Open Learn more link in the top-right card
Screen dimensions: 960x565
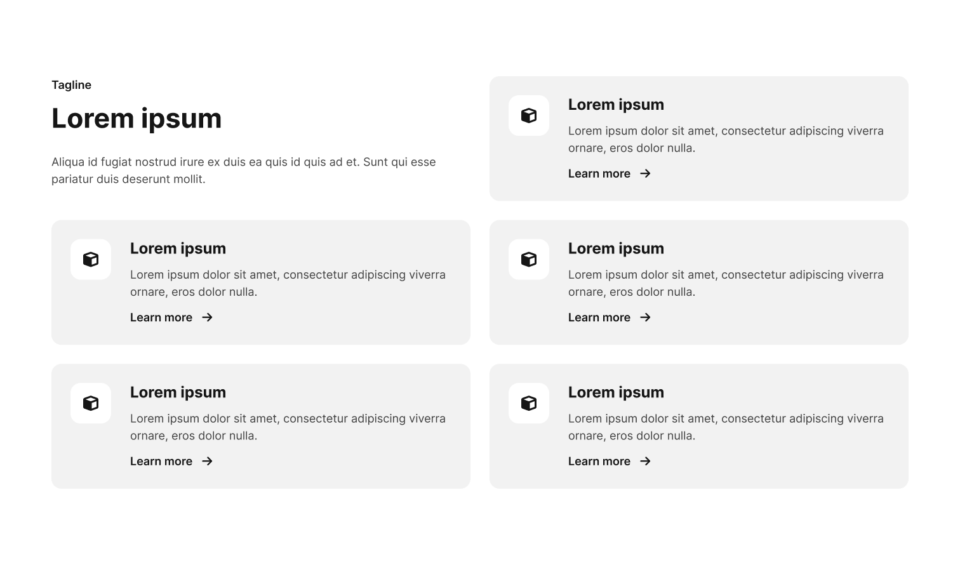point(609,174)
